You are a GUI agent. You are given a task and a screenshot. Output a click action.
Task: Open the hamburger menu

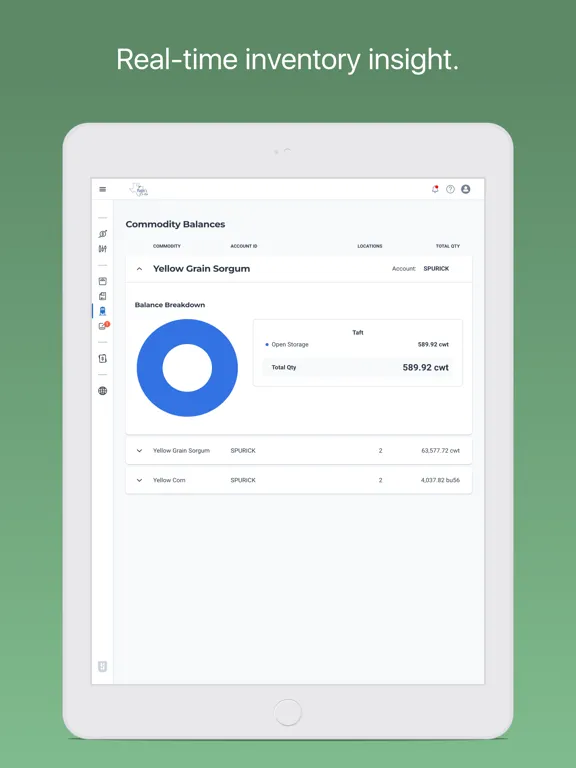102,189
